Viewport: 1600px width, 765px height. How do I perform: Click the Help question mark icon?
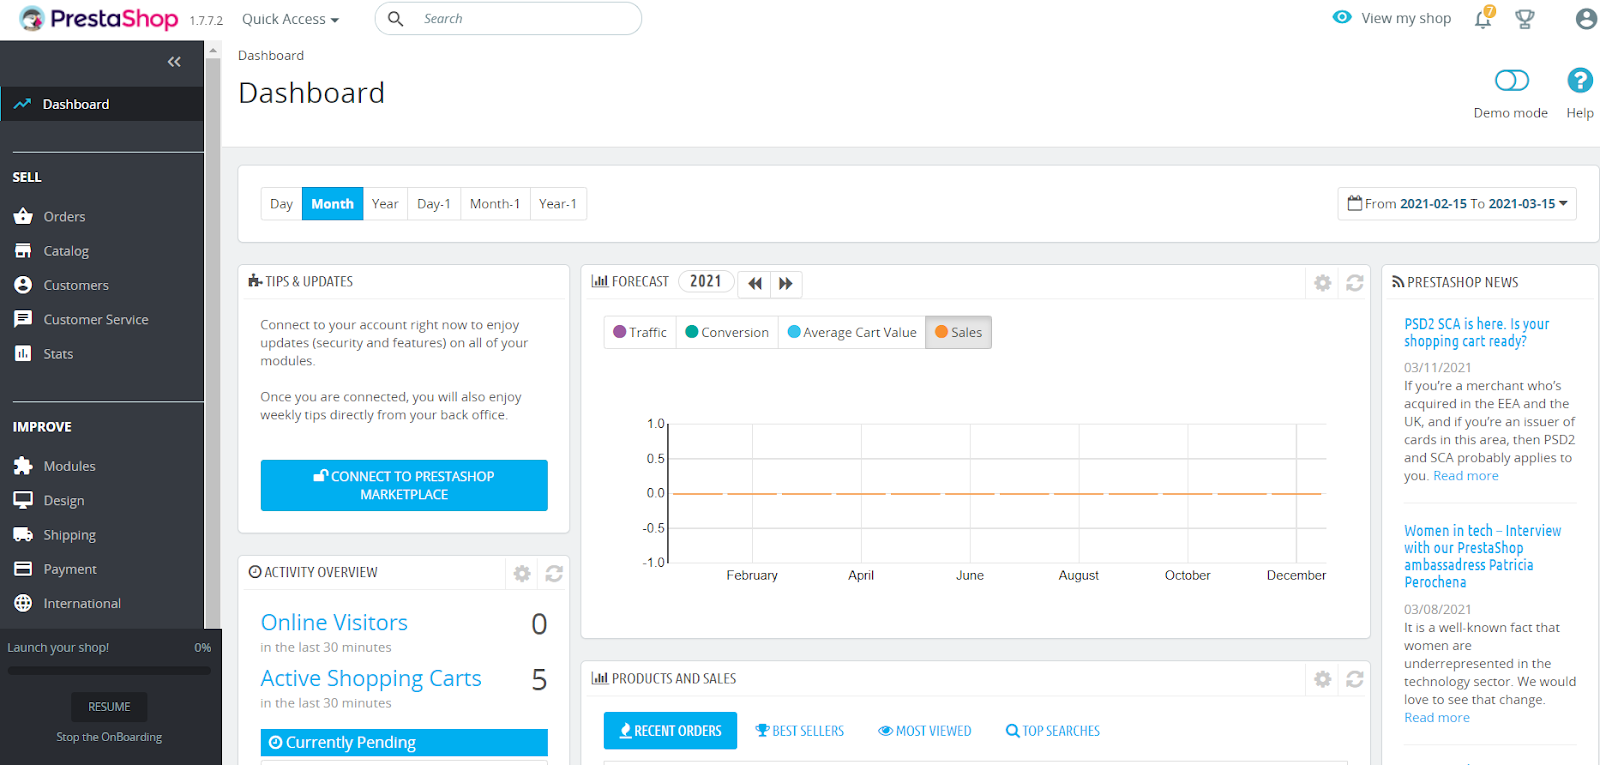point(1580,80)
